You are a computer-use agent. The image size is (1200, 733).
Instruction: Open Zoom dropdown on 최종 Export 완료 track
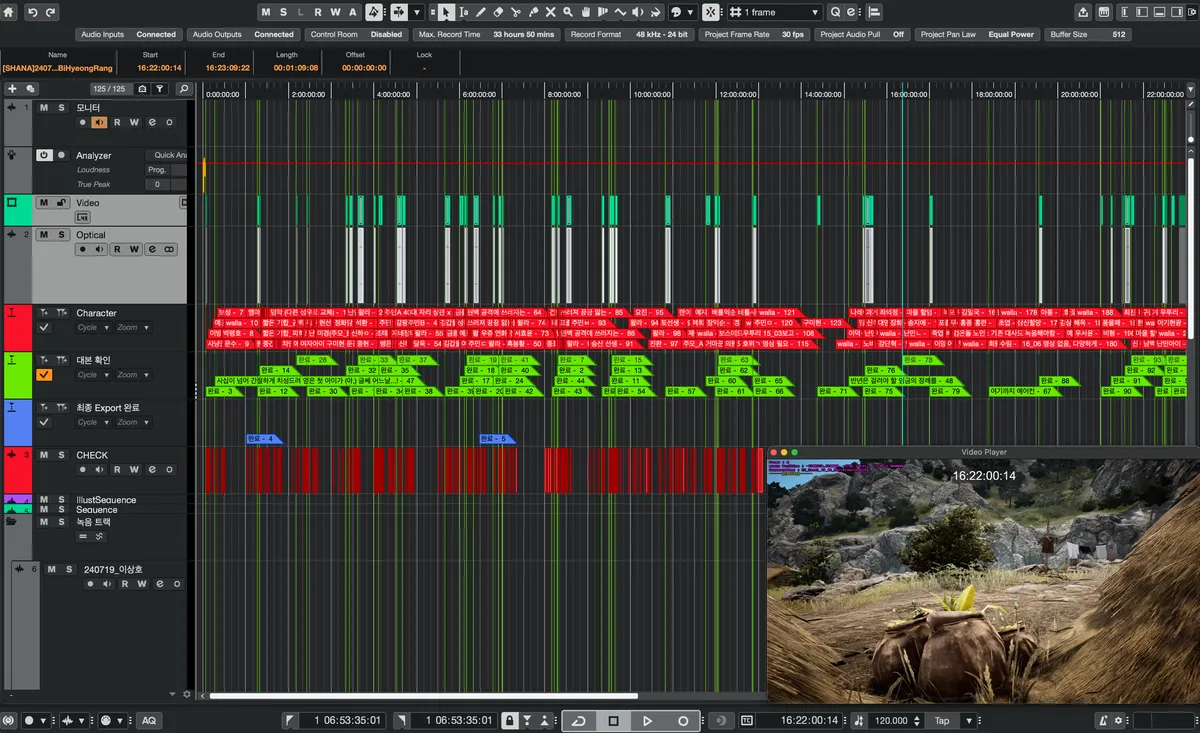tap(133, 423)
